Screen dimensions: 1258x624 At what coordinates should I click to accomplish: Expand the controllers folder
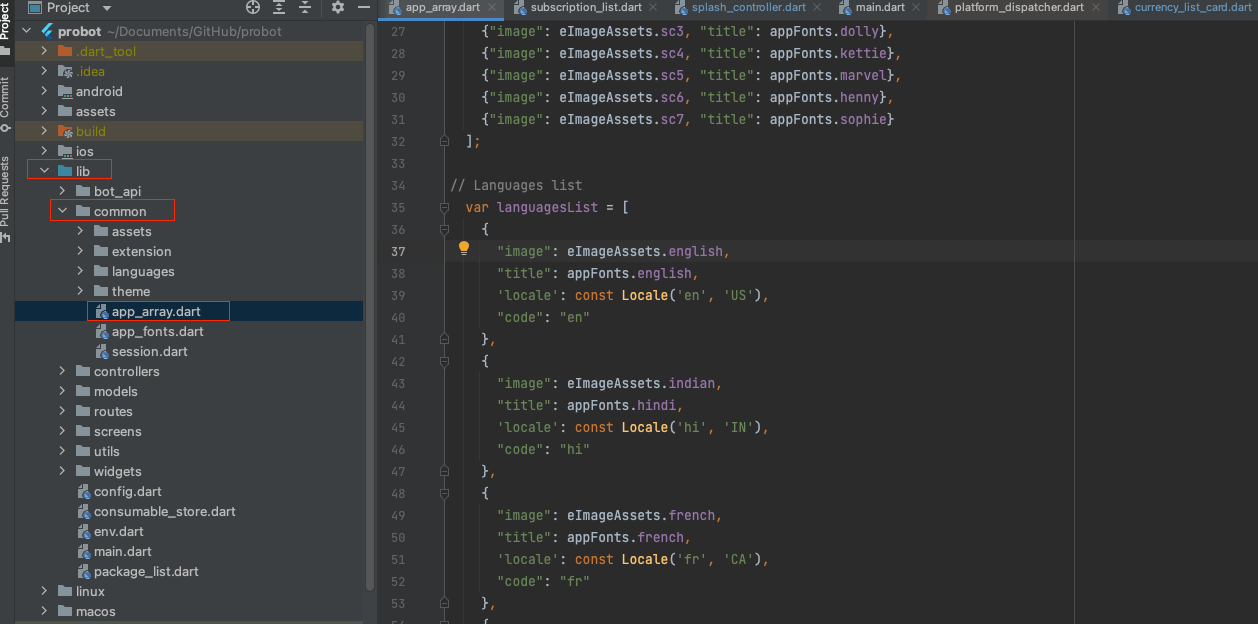pos(62,371)
